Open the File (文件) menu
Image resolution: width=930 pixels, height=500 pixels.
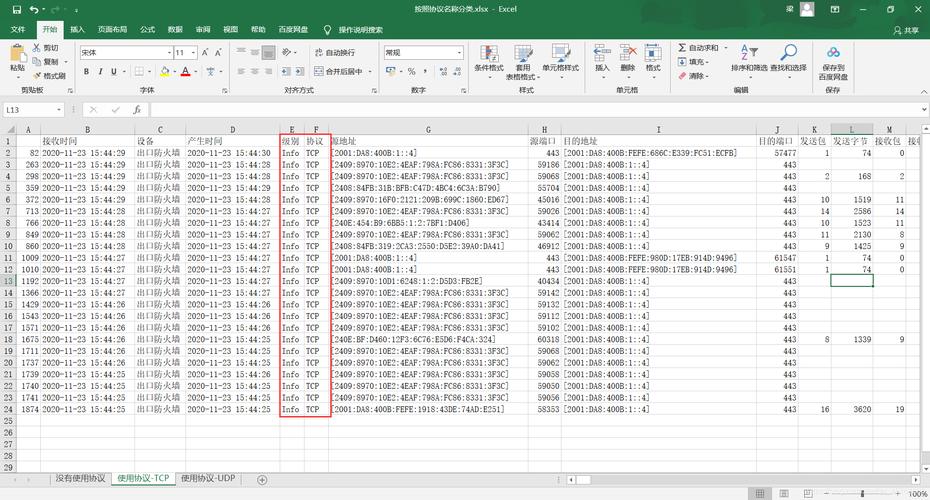point(18,29)
